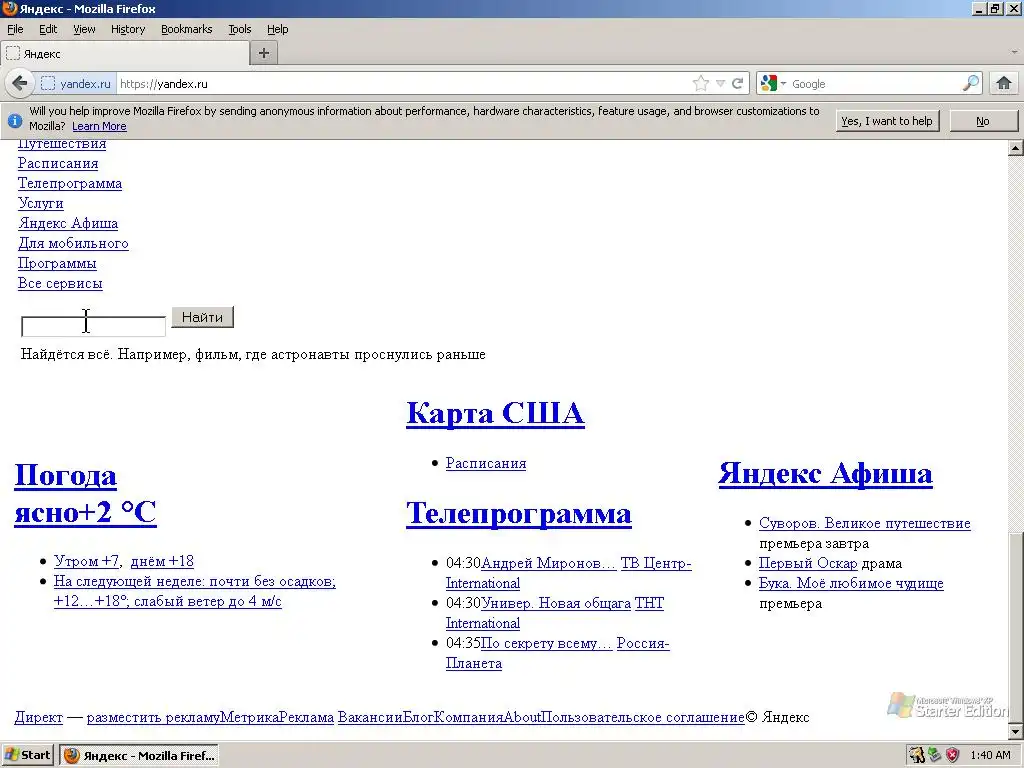Open the По секрету всему… link
The image size is (1024, 768).
[x=547, y=643]
